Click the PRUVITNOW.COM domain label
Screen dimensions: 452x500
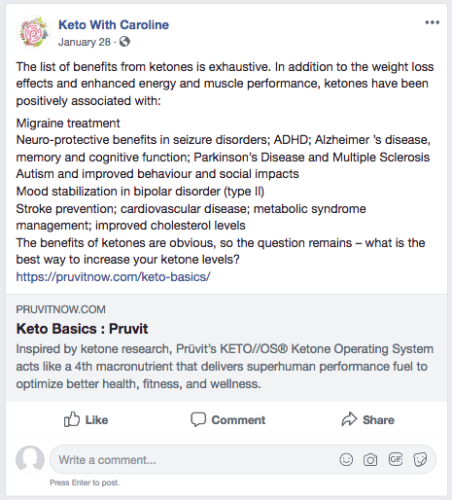click(x=61, y=309)
